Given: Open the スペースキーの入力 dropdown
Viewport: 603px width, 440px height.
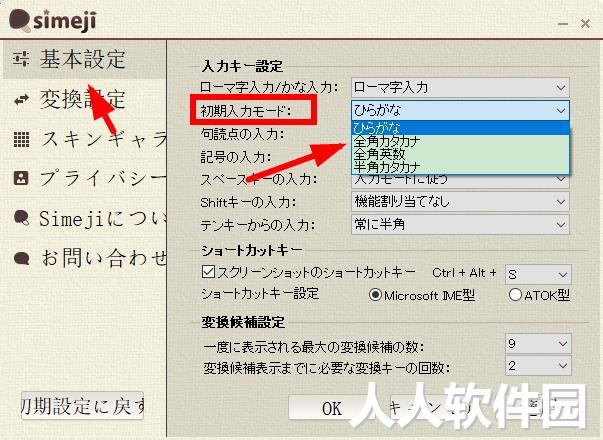Looking at the screenshot, I should (x=460, y=181).
